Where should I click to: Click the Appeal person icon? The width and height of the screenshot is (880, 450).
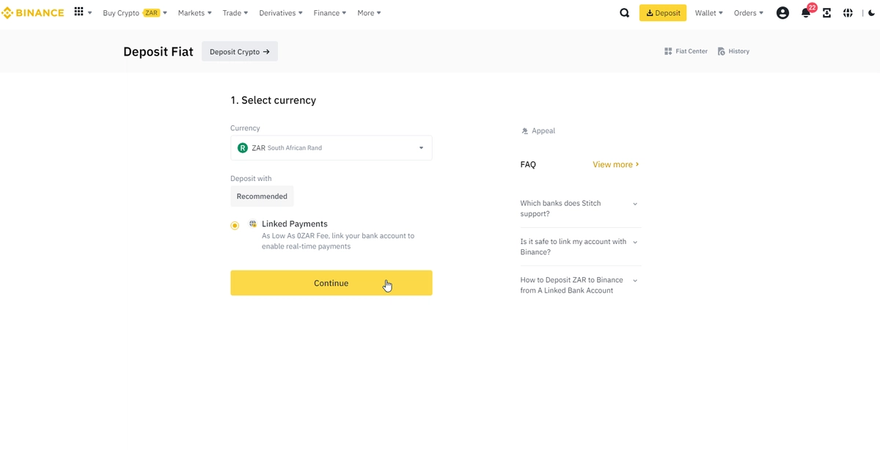click(x=525, y=131)
